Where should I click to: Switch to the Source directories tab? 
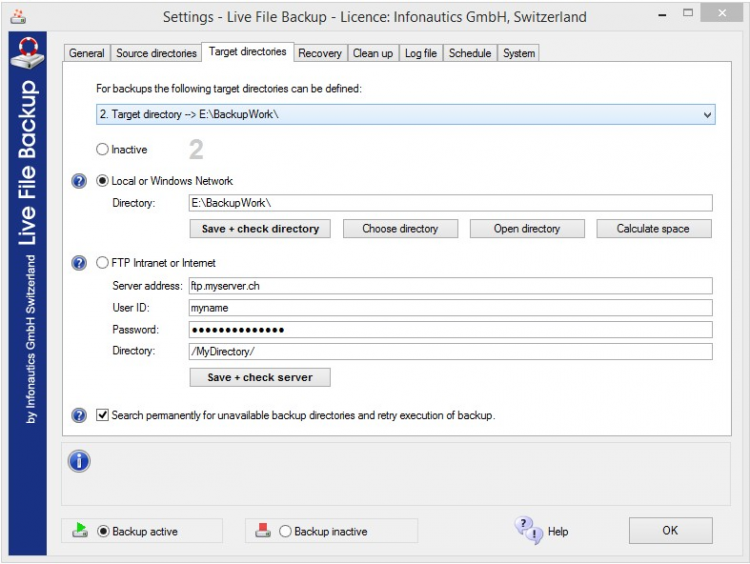point(156,53)
